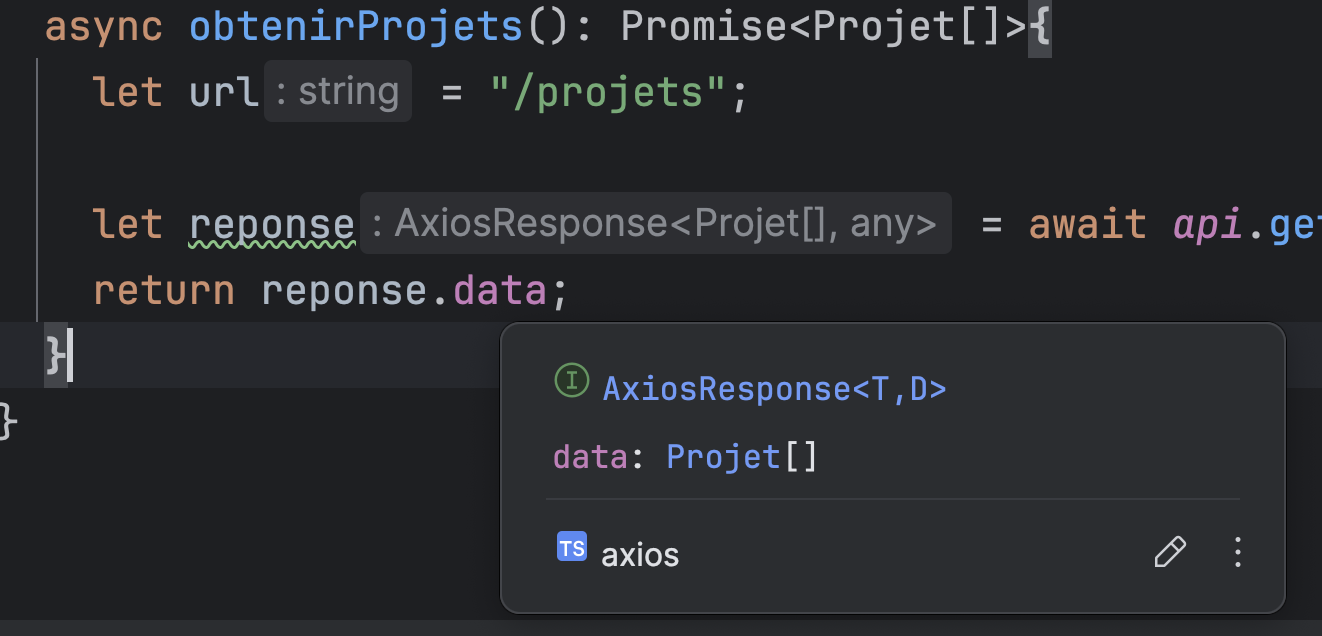The image size is (1322, 636).
Task: Open the three-dot more options menu
Action: click(x=1238, y=552)
